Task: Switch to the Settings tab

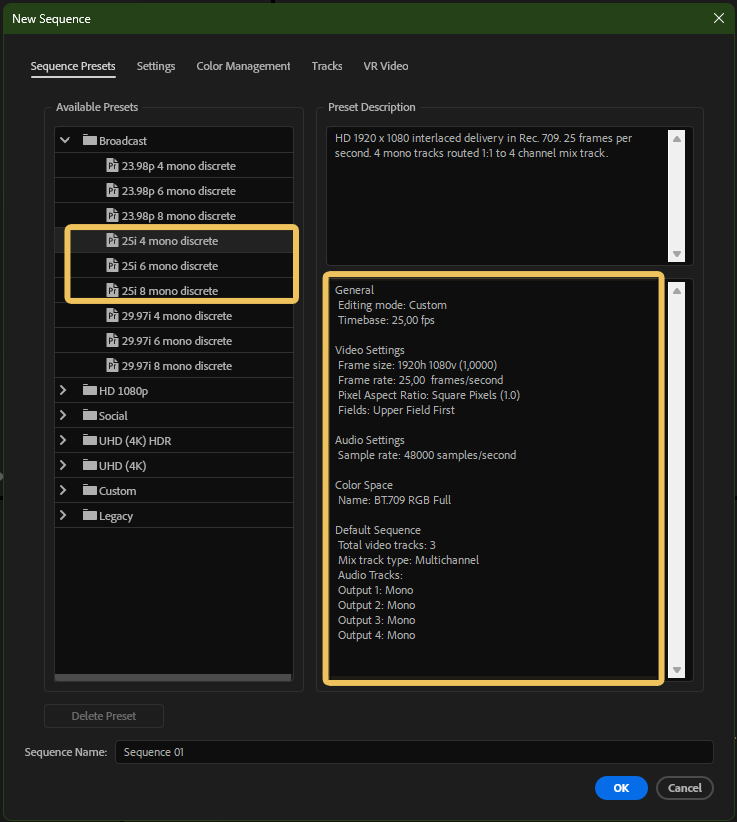Action: (156, 66)
